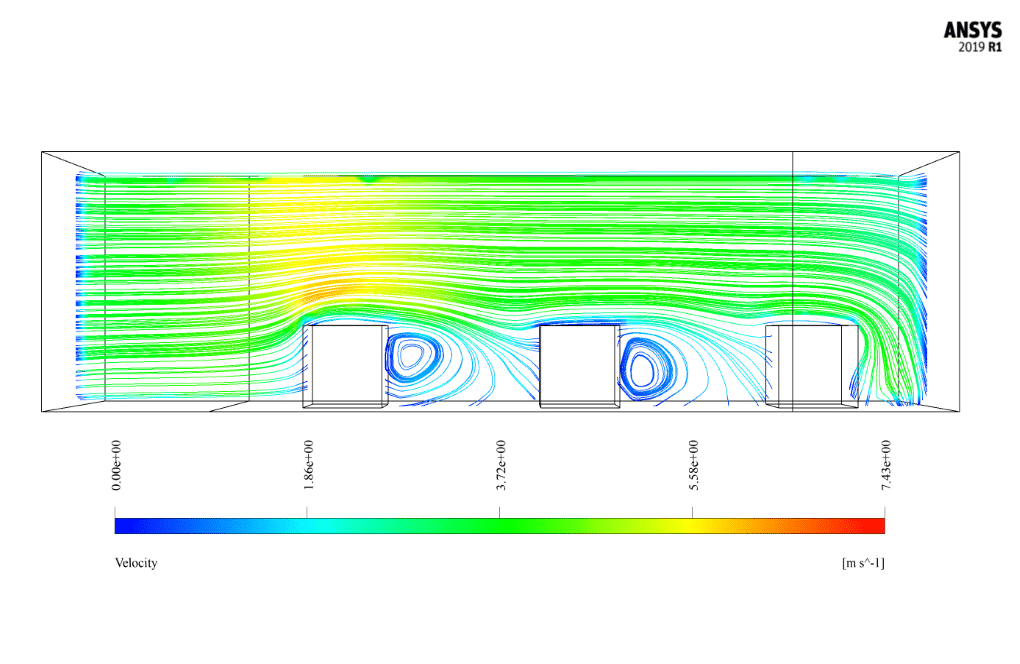The height and width of the screenshot is (664, 1020).
Task: Select the middle rectangular block obstacle
Action: [579, 366]
